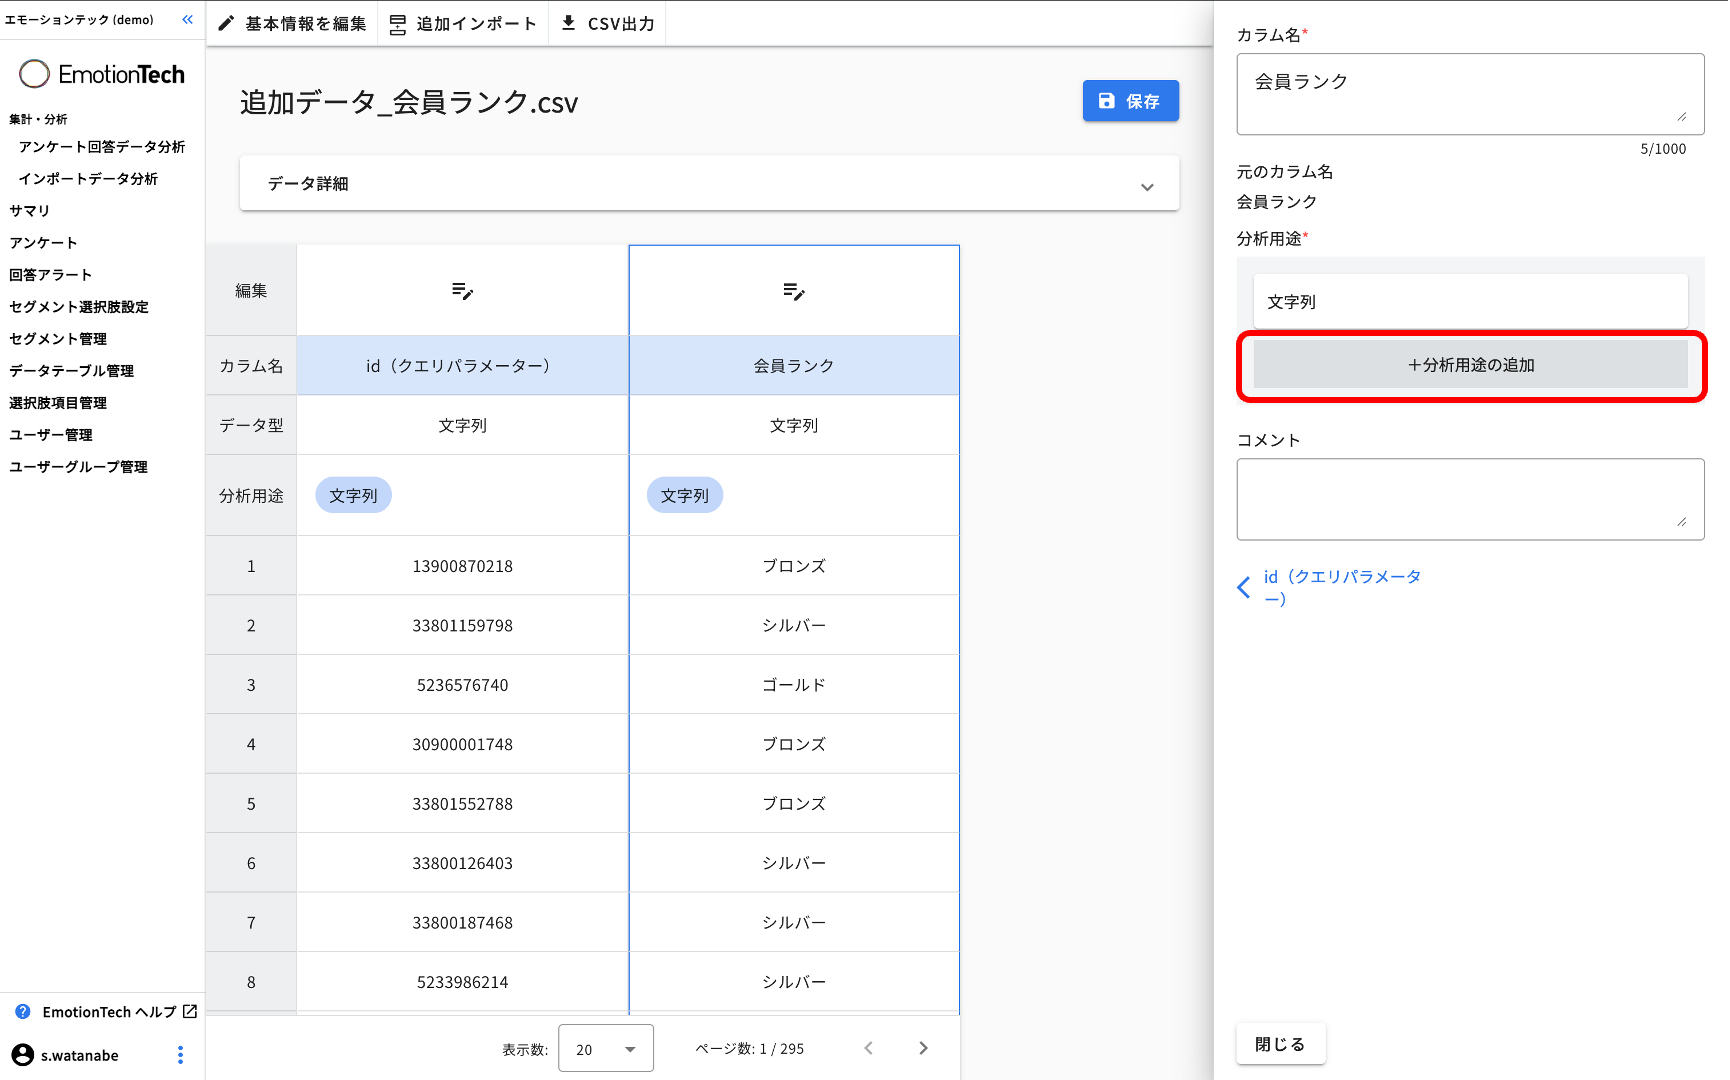Viewport: 1730px width, 1080px height.
Task: Click edit icon for id column
Action: [462, 291]
